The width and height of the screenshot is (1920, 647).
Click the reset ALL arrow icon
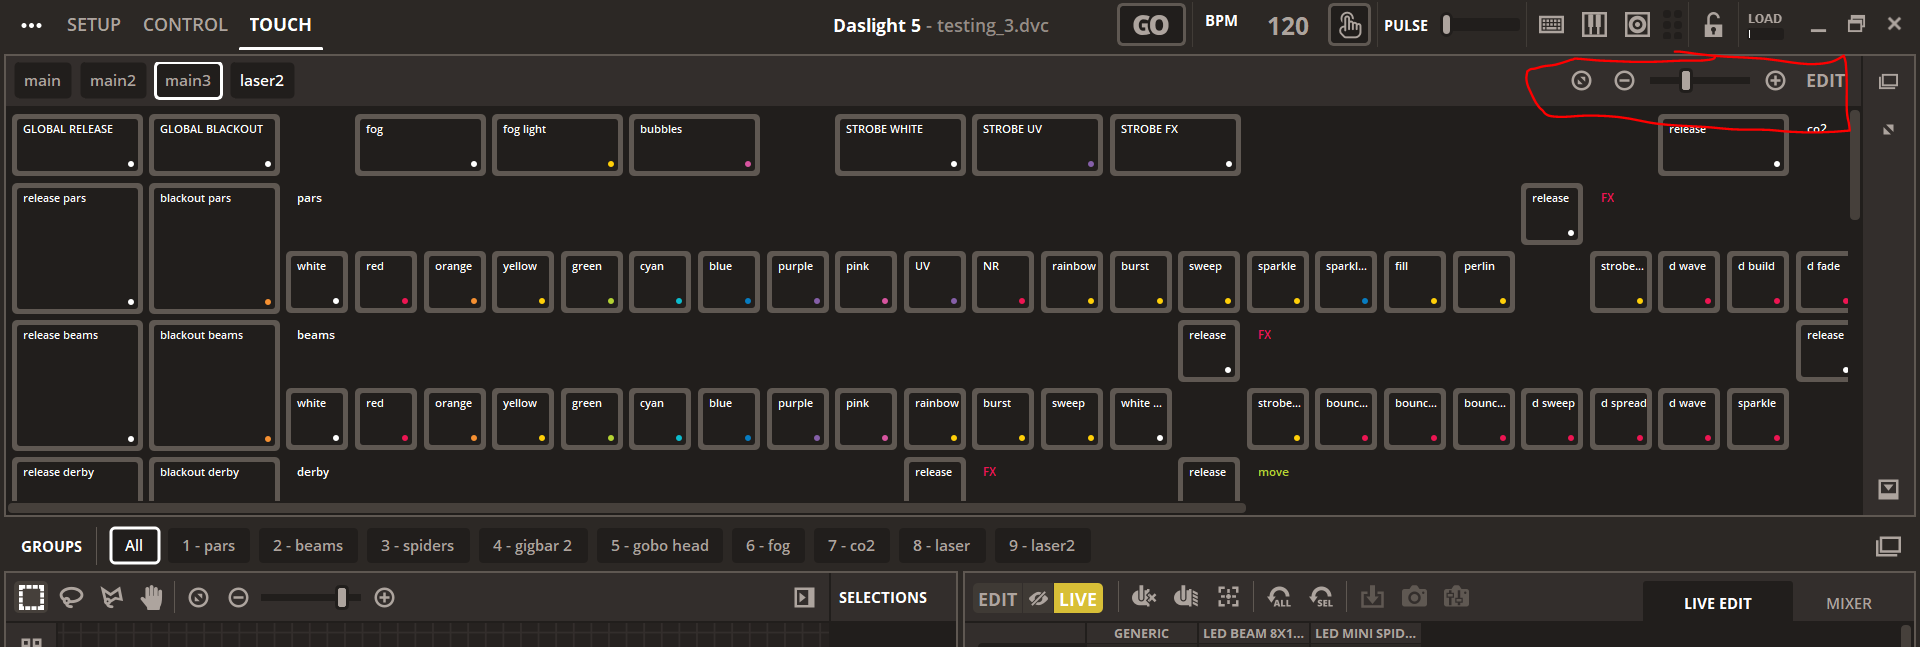[1279, 597]
